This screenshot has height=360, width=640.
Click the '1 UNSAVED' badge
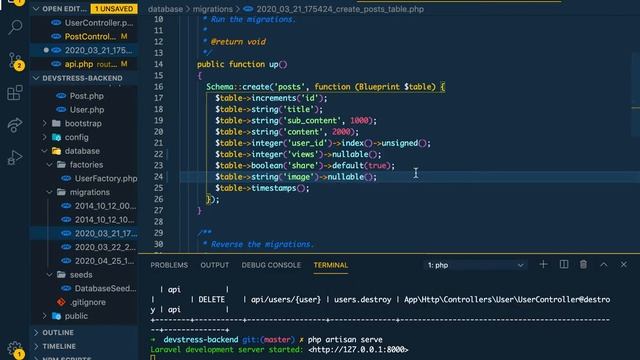click(x=114, y=9)
